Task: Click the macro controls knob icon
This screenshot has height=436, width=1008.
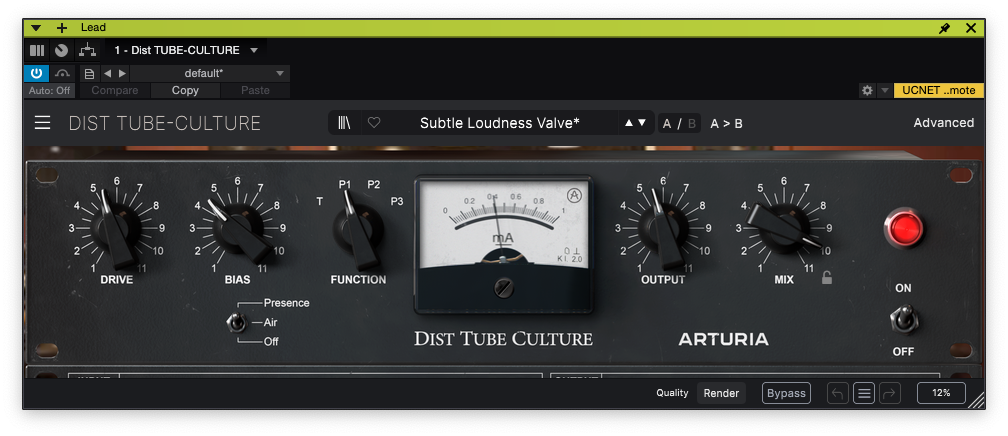Action: click(x=62, y=50)
